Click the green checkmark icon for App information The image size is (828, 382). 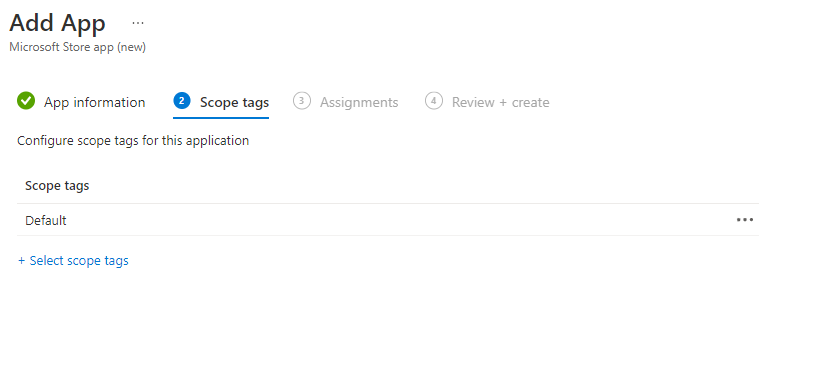(x=26, y=100)
